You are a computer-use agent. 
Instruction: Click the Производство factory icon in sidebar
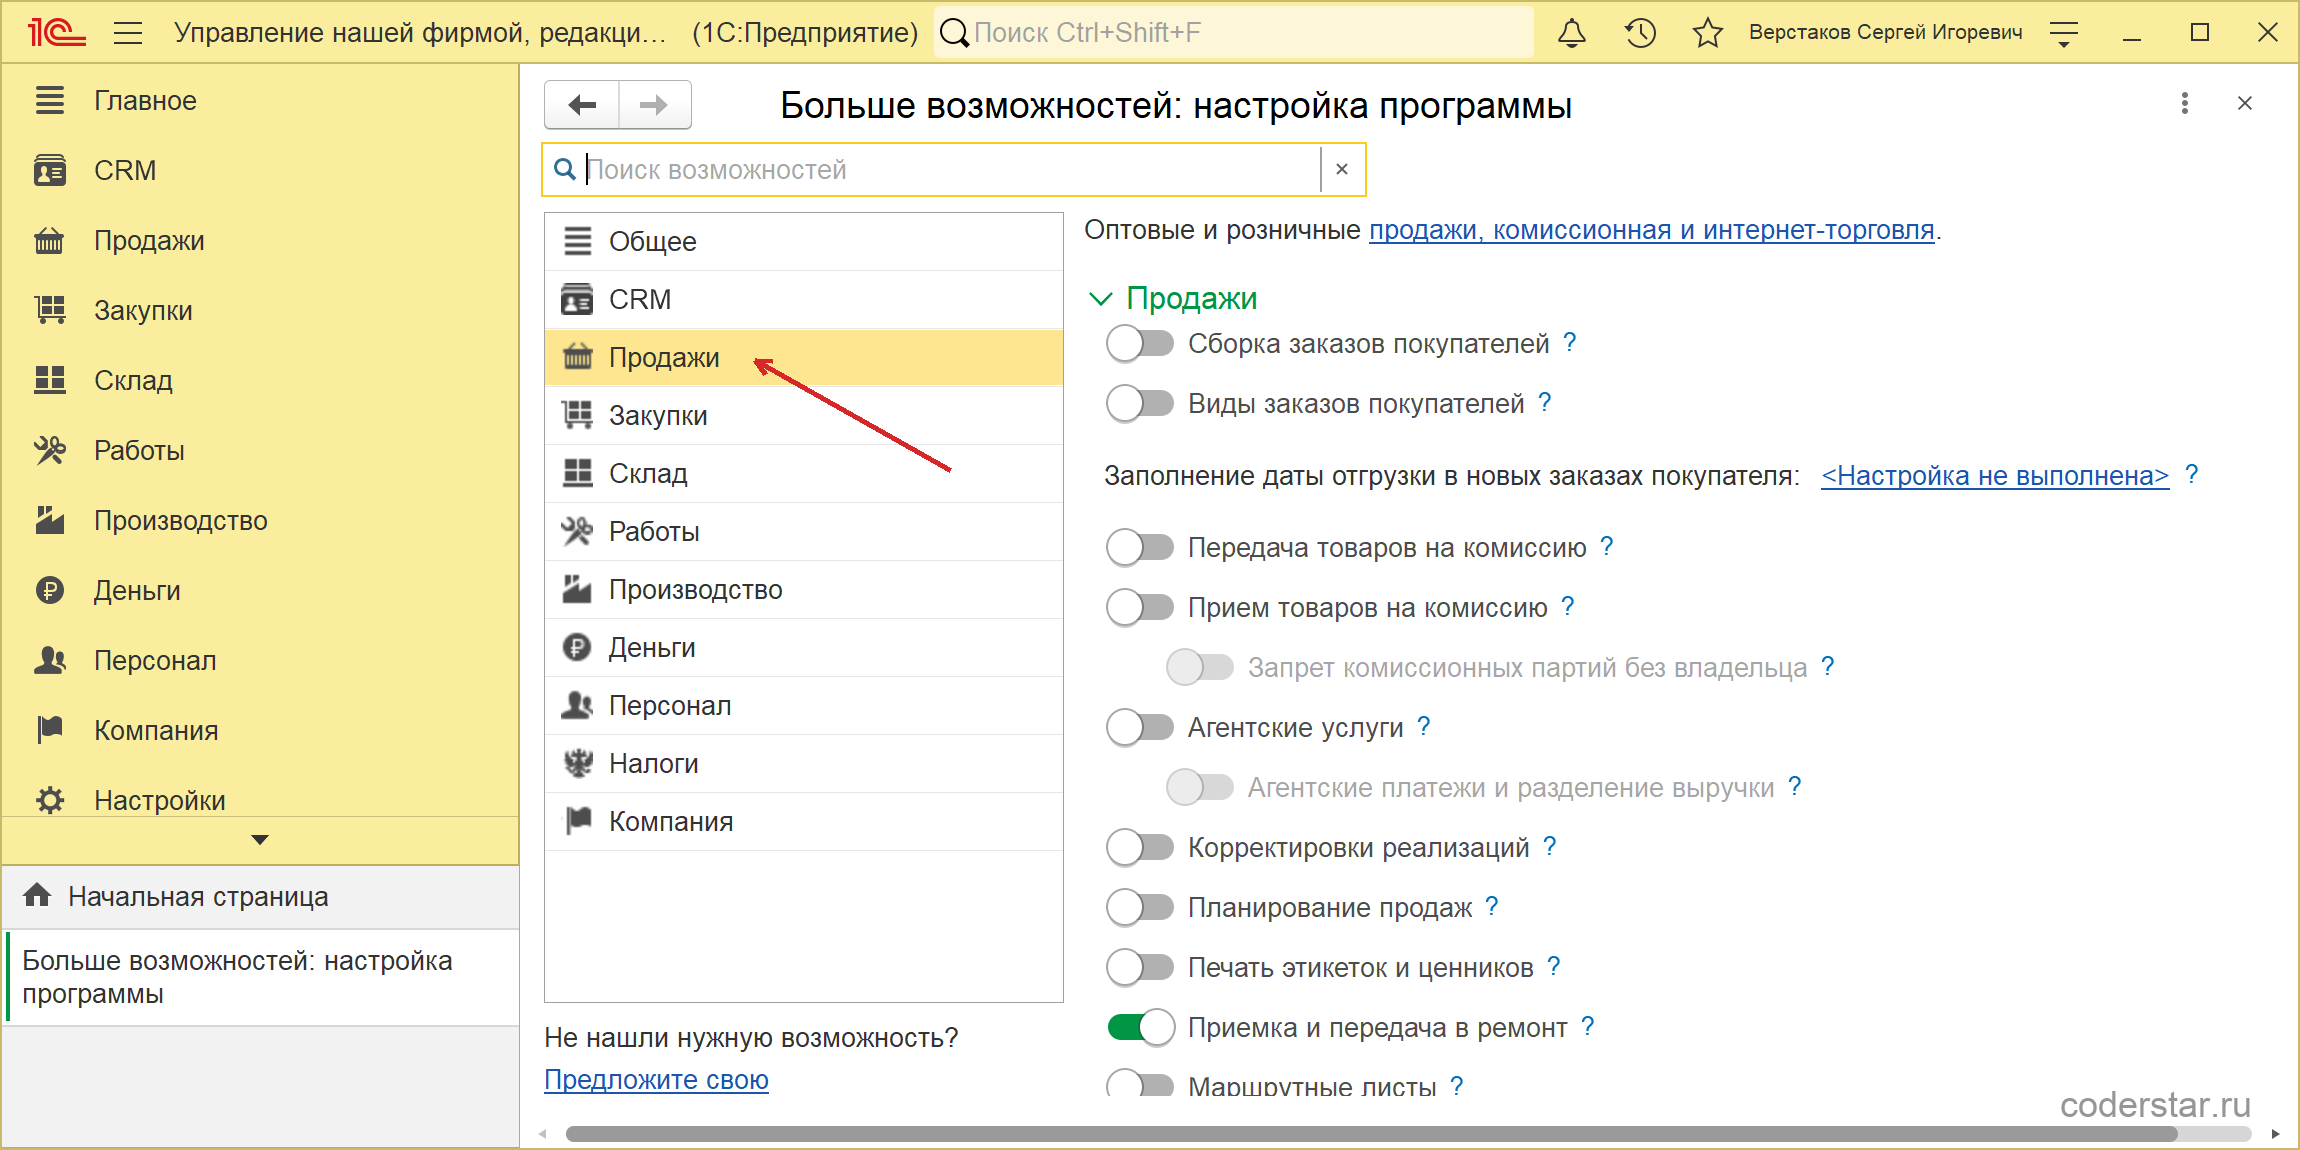pyautogui.click(x=50, y=520)
